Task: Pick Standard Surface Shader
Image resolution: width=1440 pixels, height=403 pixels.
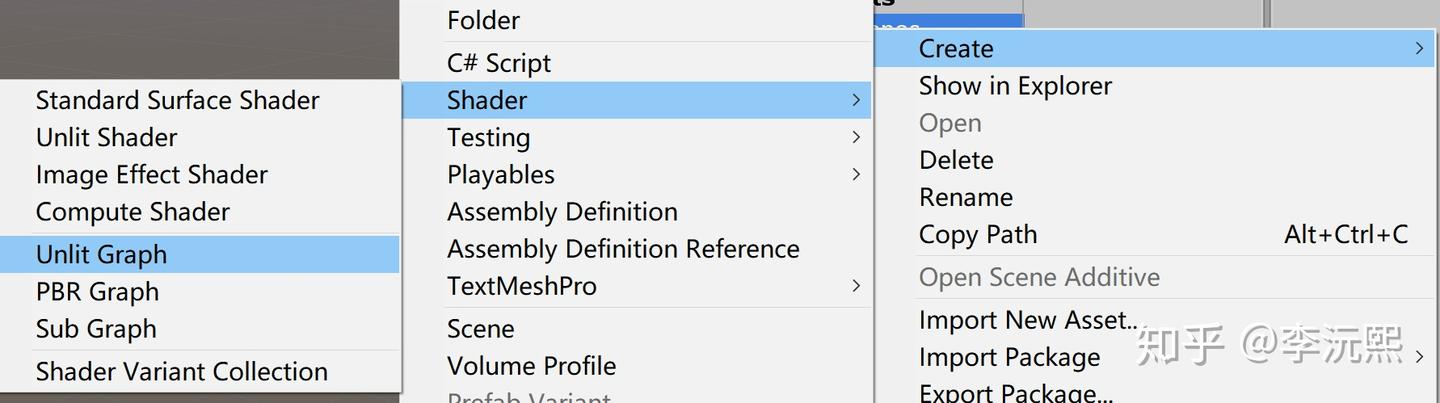Action: 177,100
